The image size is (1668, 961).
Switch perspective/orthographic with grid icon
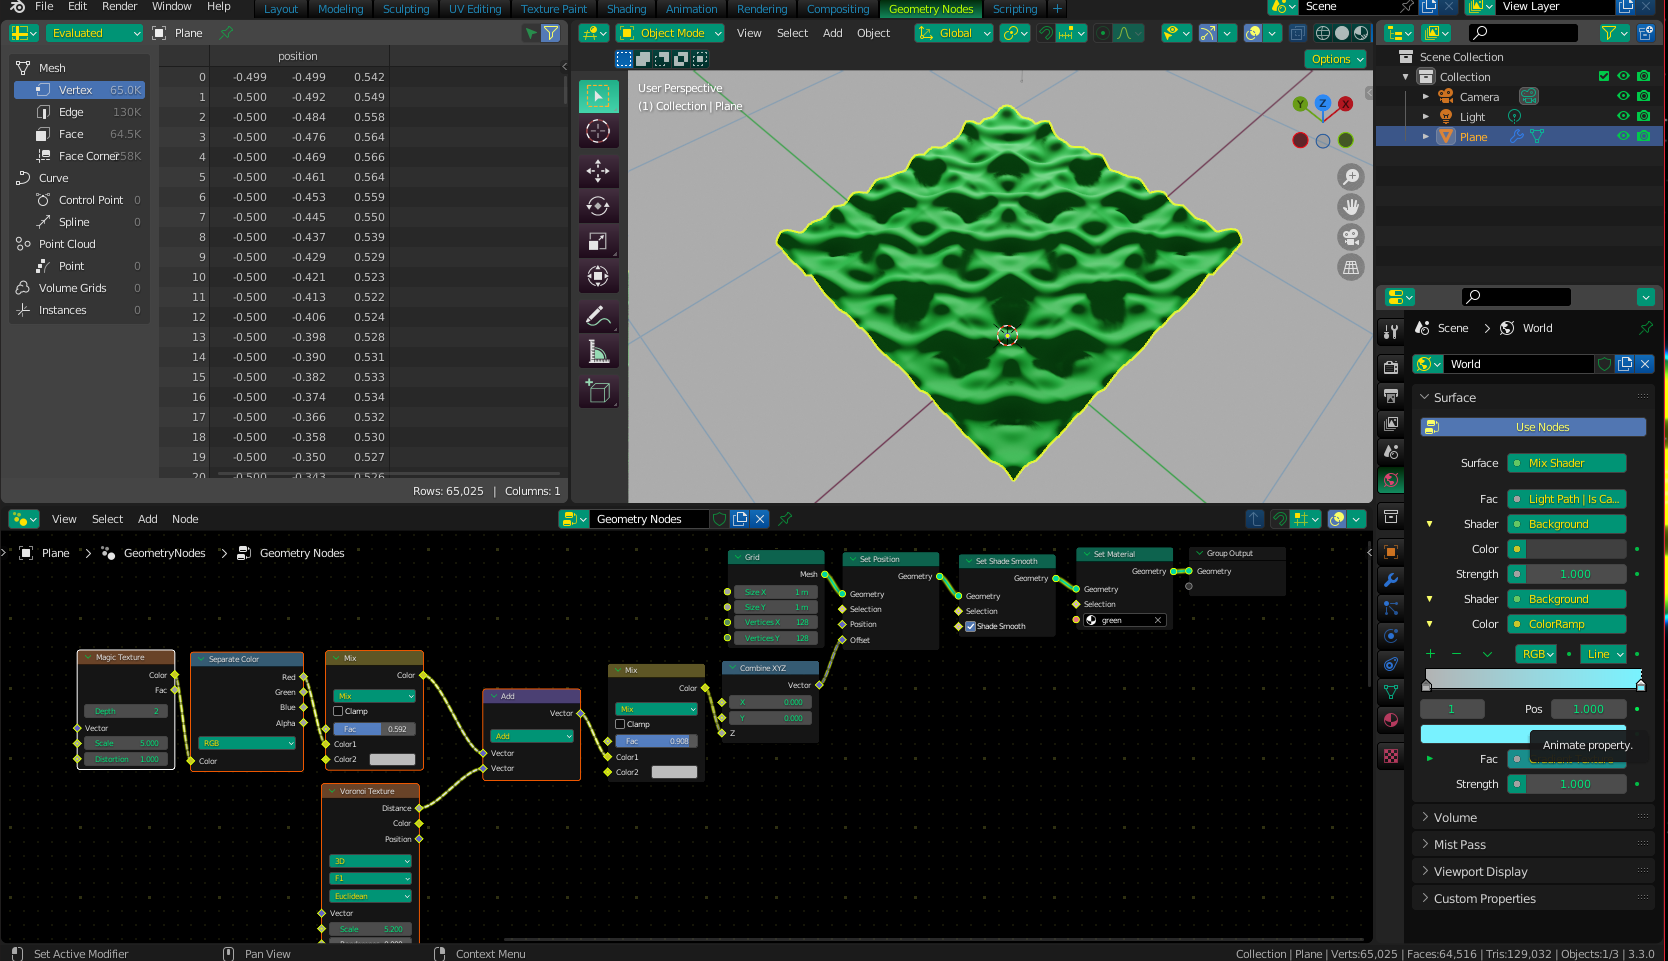point(1351,267)
